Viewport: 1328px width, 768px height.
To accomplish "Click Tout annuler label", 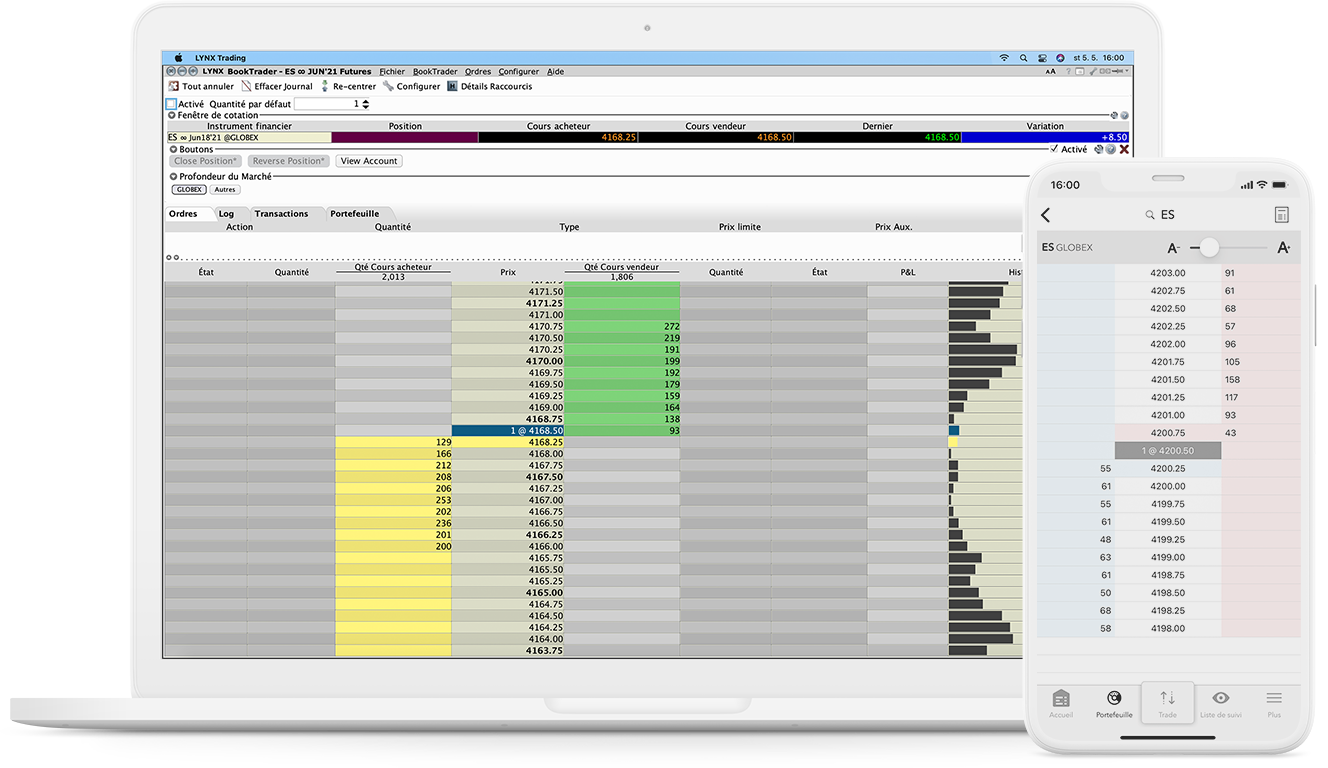I will pos(208,87).
